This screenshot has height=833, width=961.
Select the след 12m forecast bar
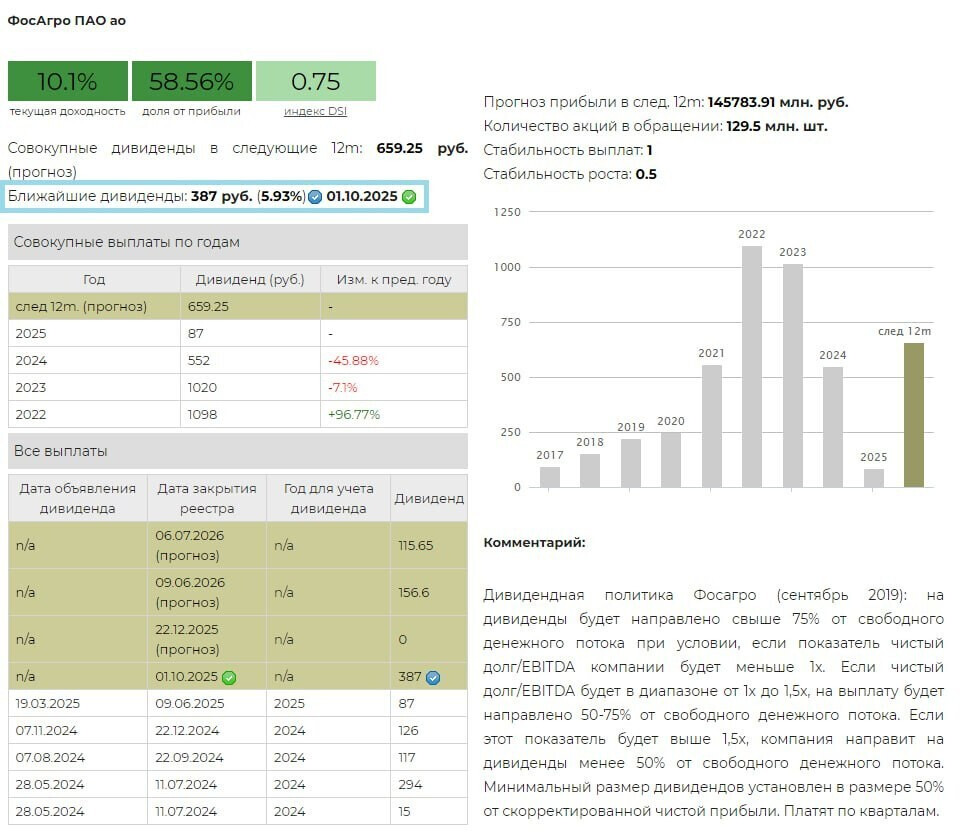pyautogui.click(x=914, y=414)
